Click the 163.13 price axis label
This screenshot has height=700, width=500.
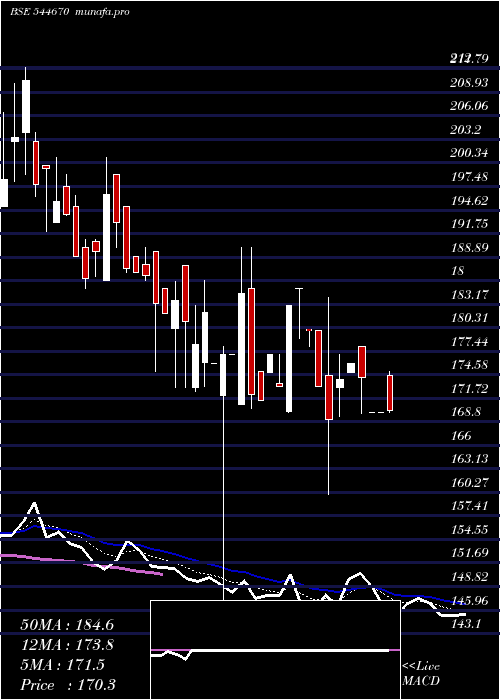(469, 459)
